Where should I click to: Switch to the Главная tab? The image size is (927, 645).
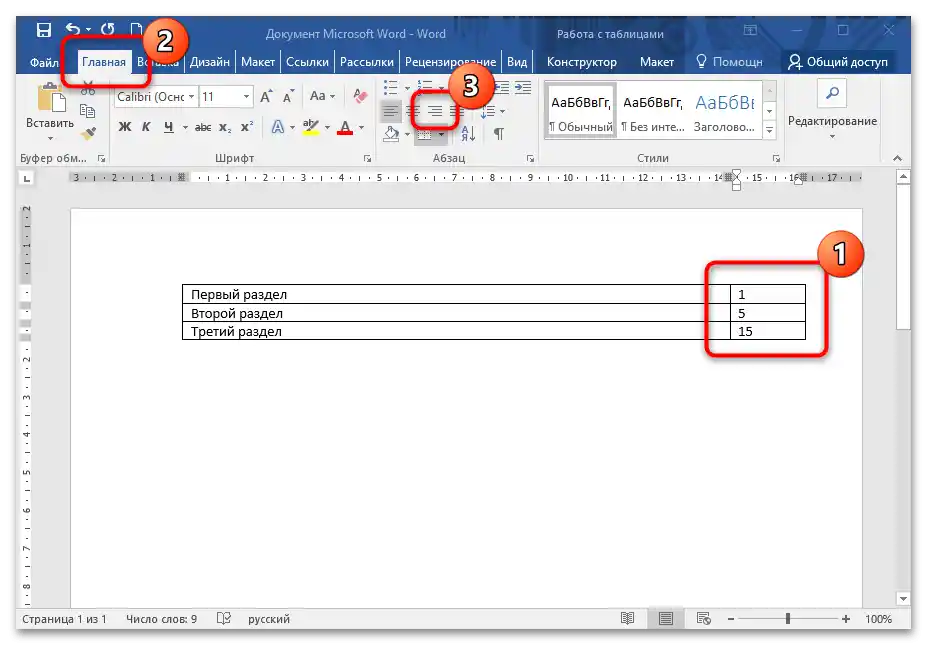(x=104, y=62)
